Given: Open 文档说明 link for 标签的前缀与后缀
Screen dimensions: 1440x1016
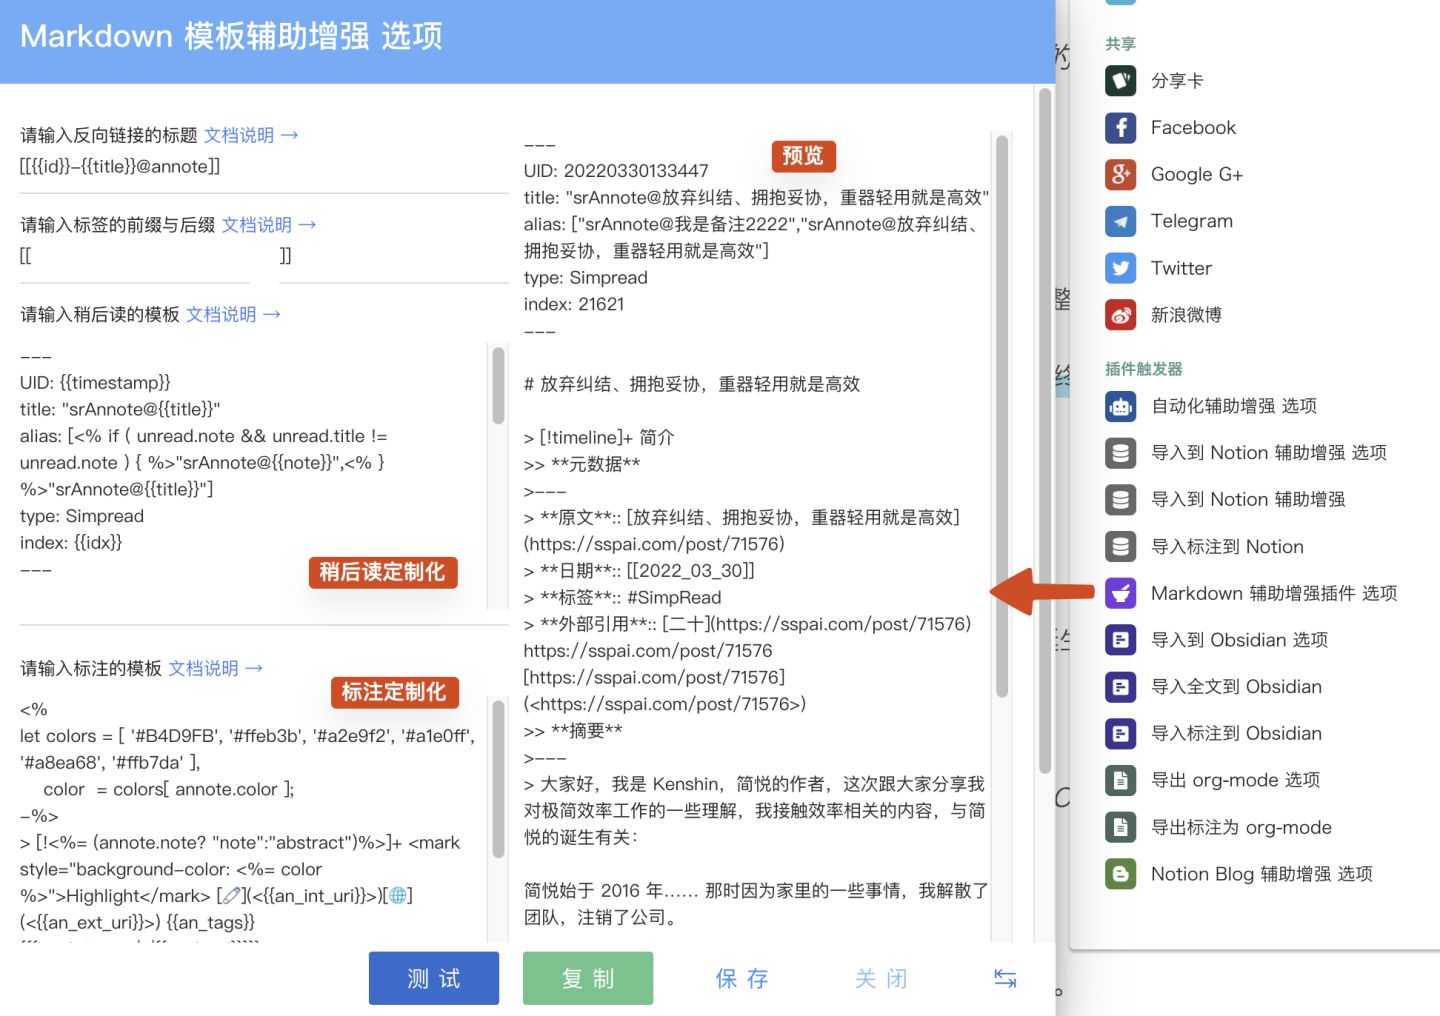Looking at the screenshot, I should tap(268, 225).
